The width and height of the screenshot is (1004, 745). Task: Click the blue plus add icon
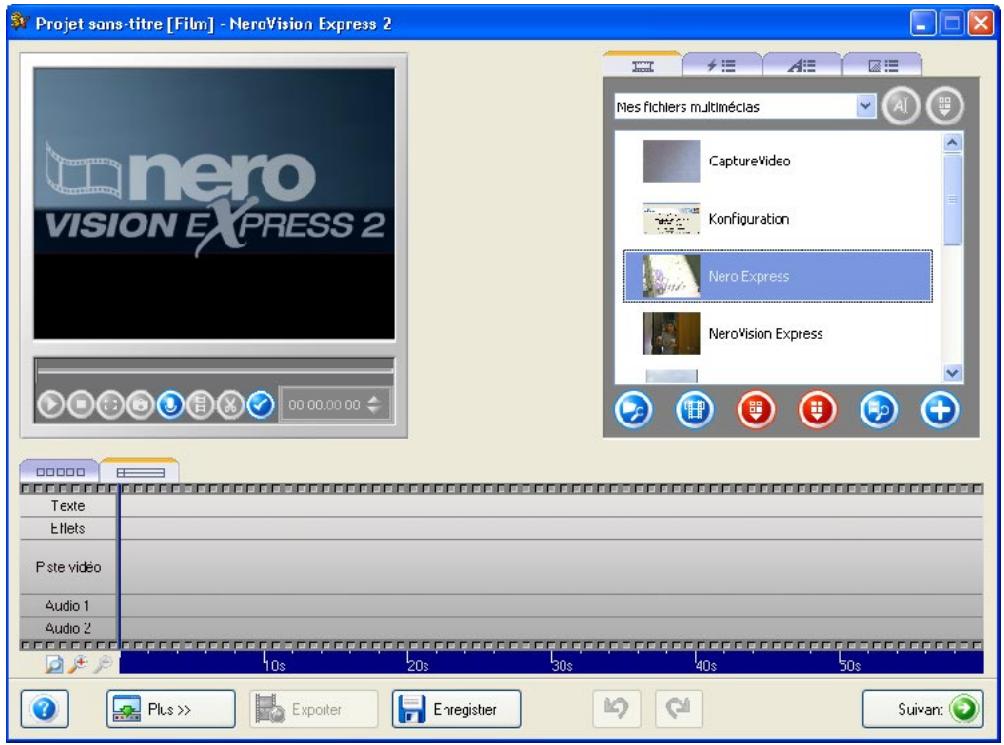[x=939, y=410]
